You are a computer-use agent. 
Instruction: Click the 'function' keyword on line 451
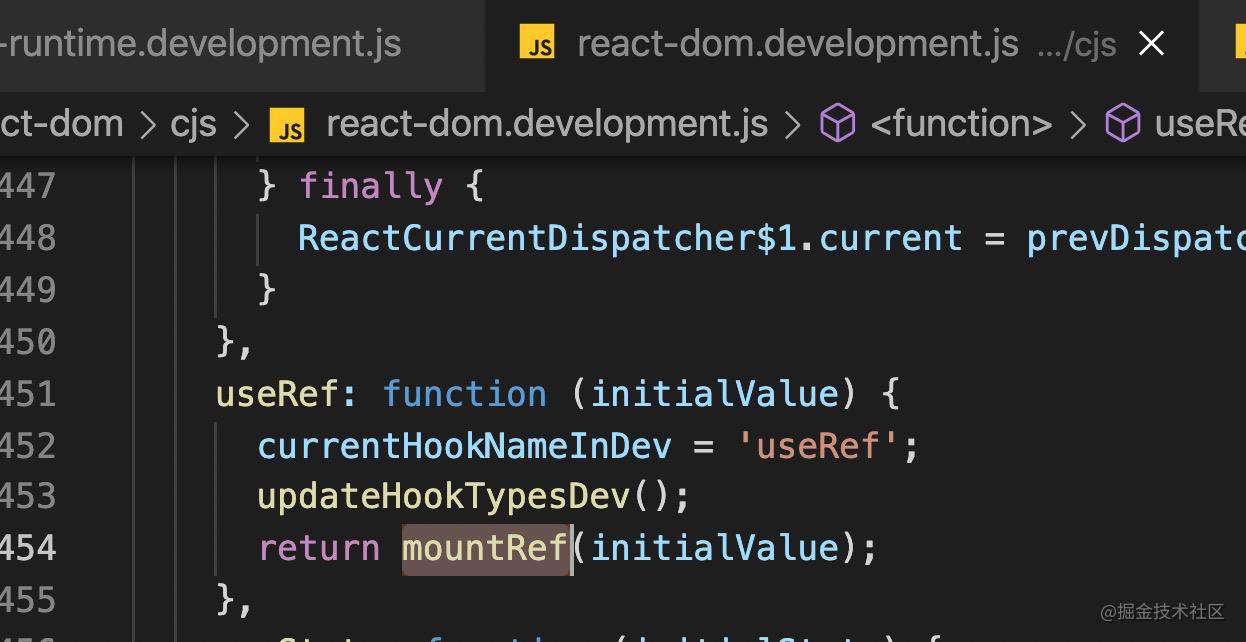point(465,394)
